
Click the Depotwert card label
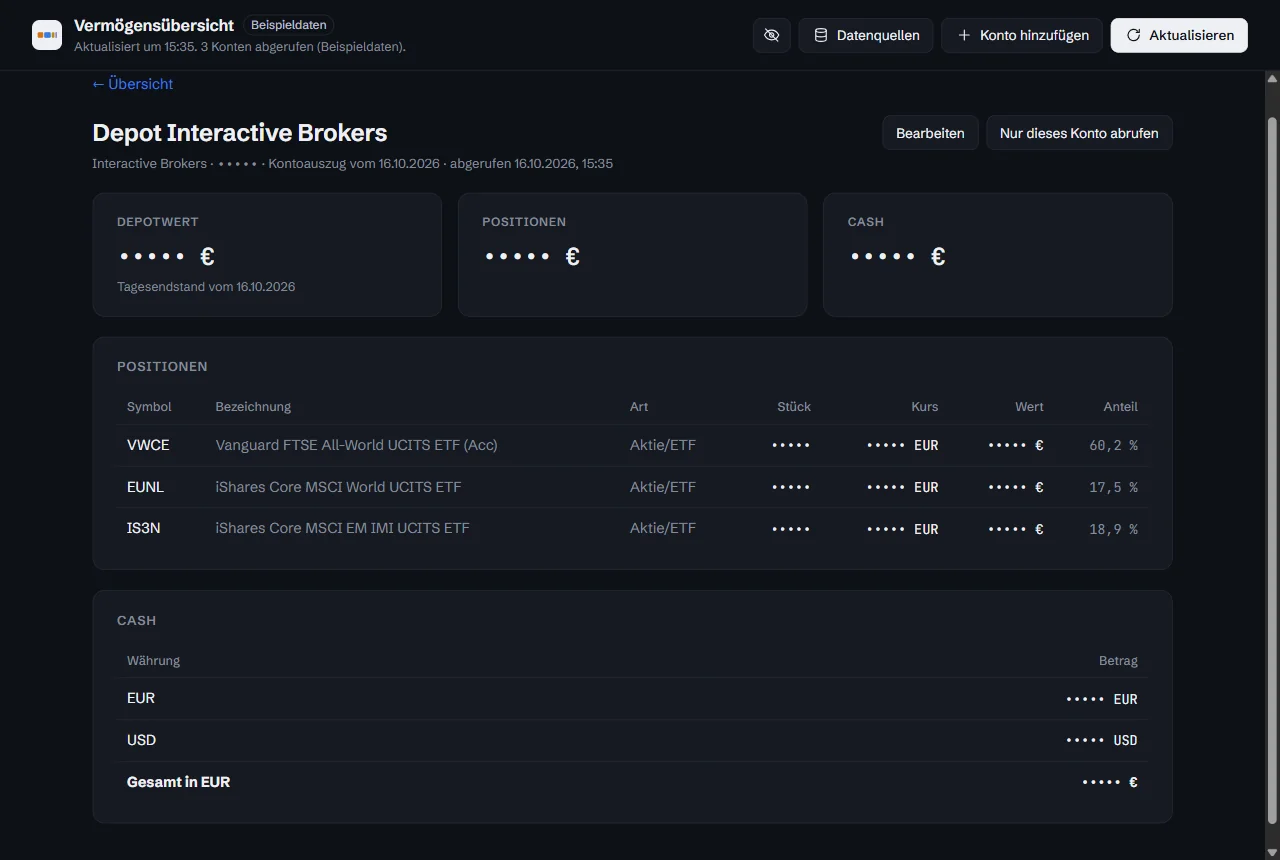coord(158,222)
